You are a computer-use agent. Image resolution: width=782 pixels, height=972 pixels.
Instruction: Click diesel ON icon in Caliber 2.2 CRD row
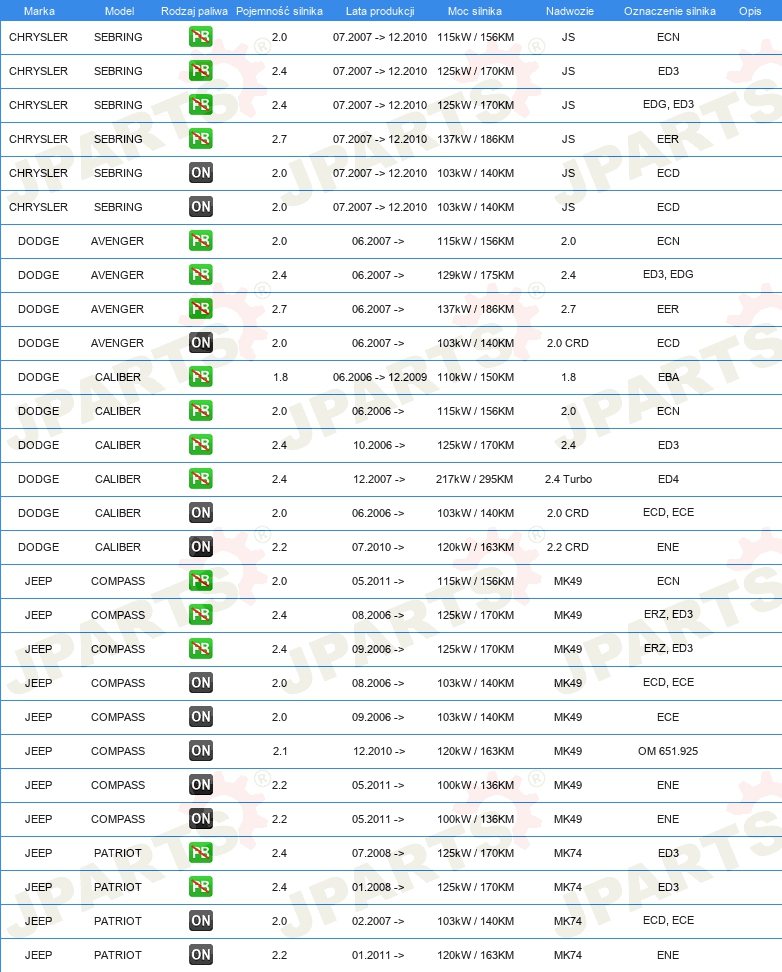(x=200, y=547)
